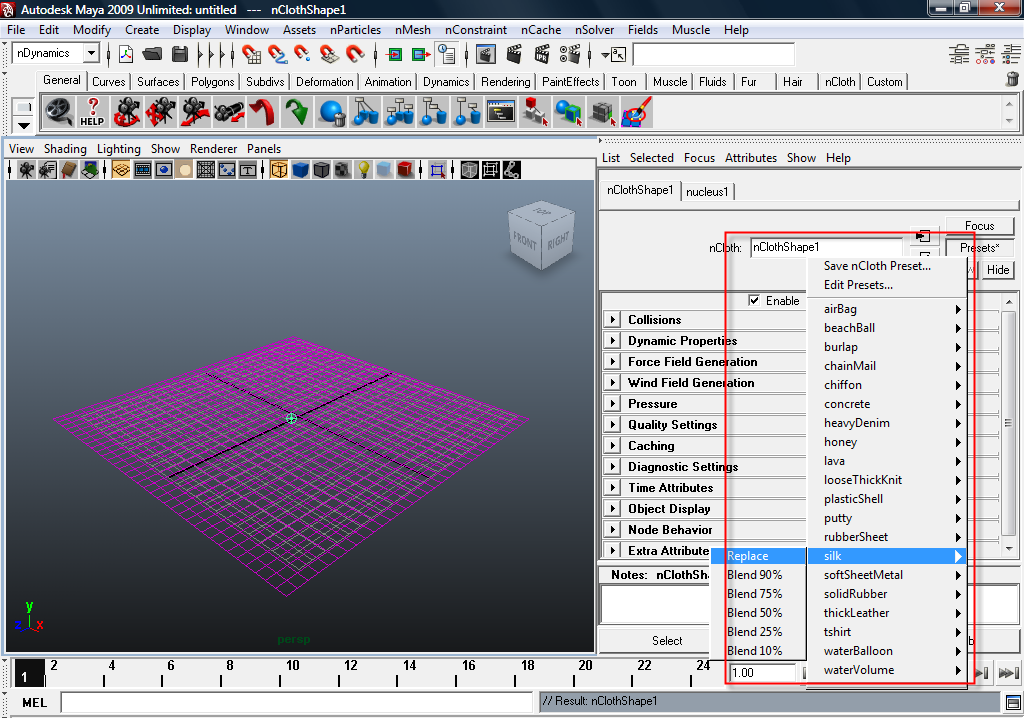Click the red curved undo arrow shelf icon

coord(263,112)
